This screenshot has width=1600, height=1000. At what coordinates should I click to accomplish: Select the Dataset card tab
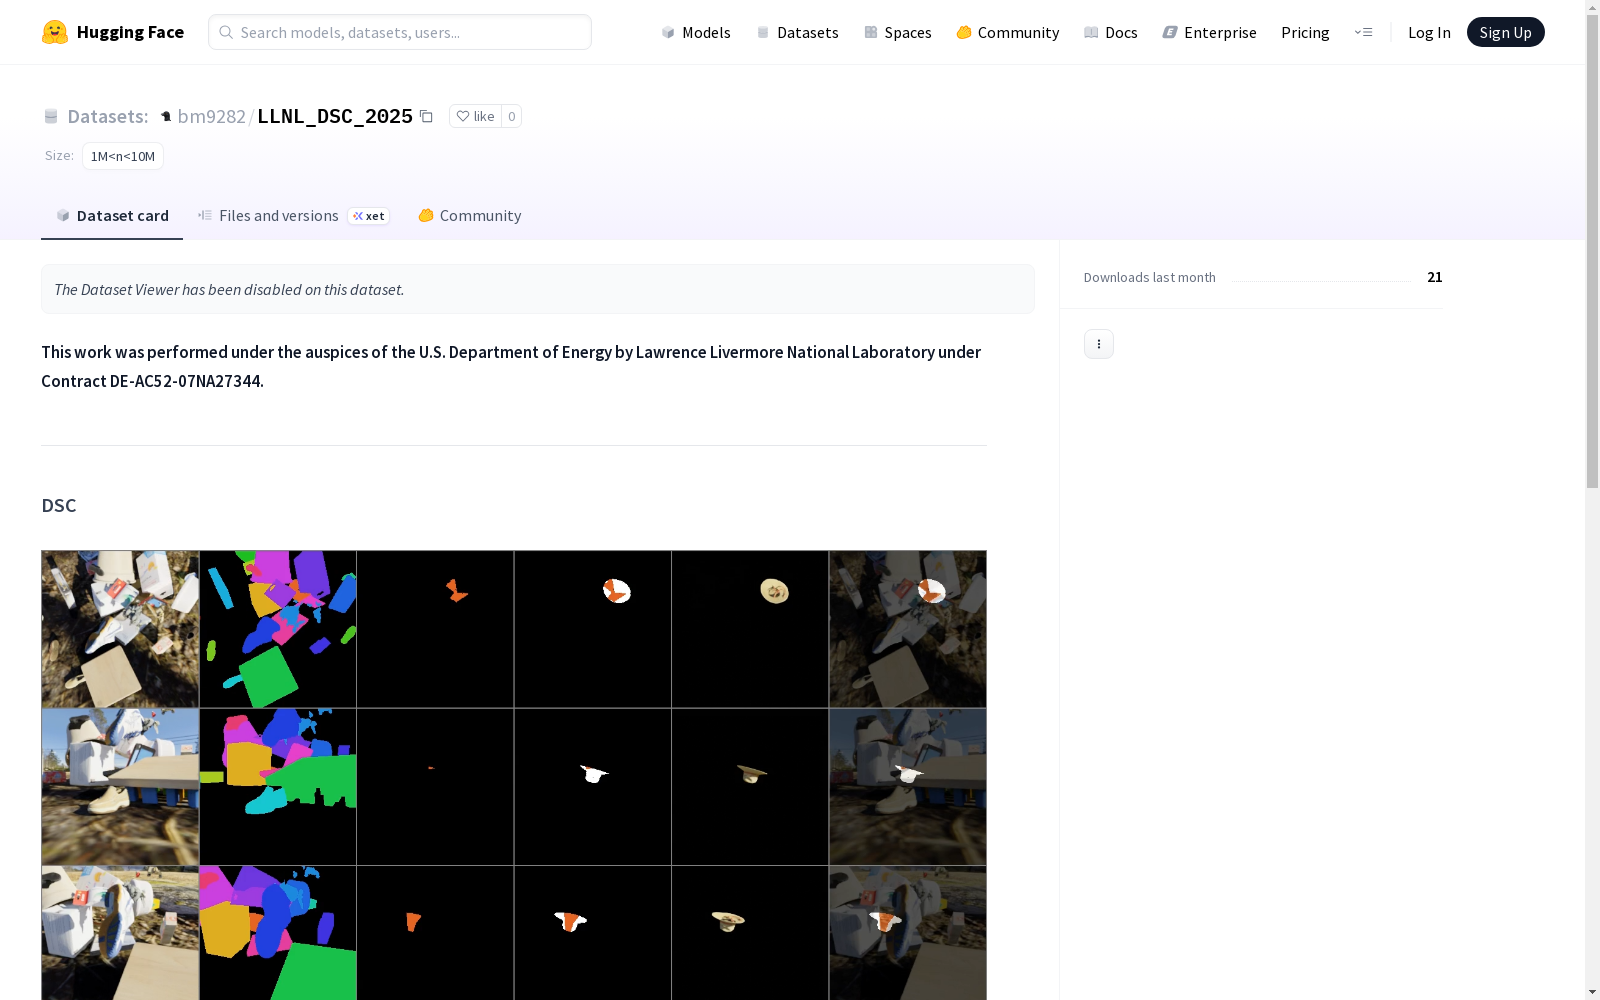112,215
